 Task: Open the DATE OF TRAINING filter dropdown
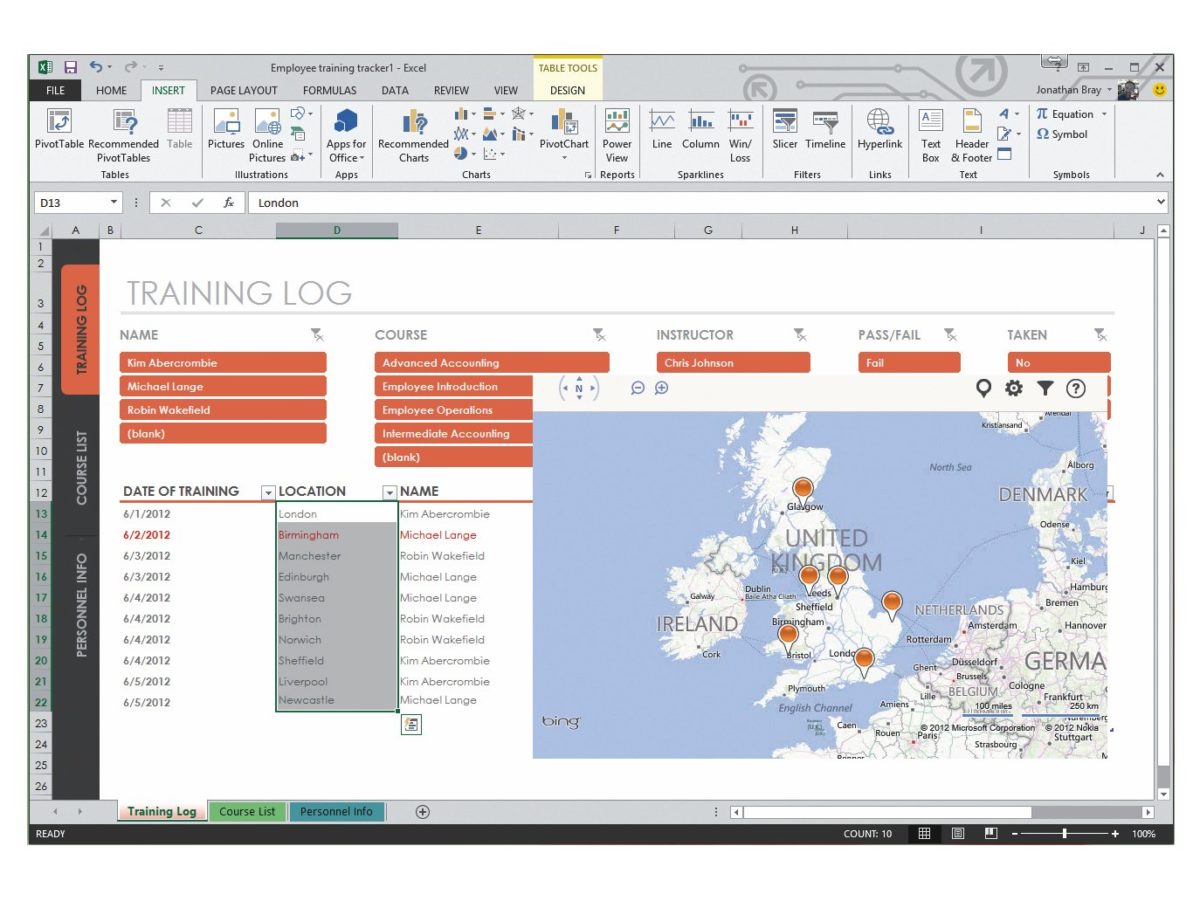[267, 492]
